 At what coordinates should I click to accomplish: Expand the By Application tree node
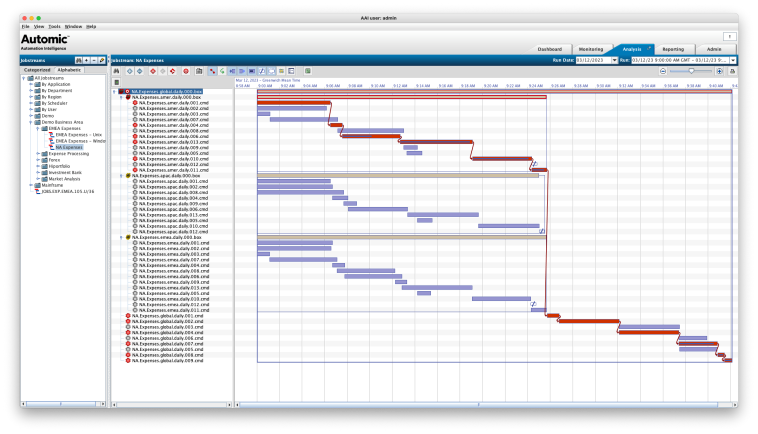[30, 84]
